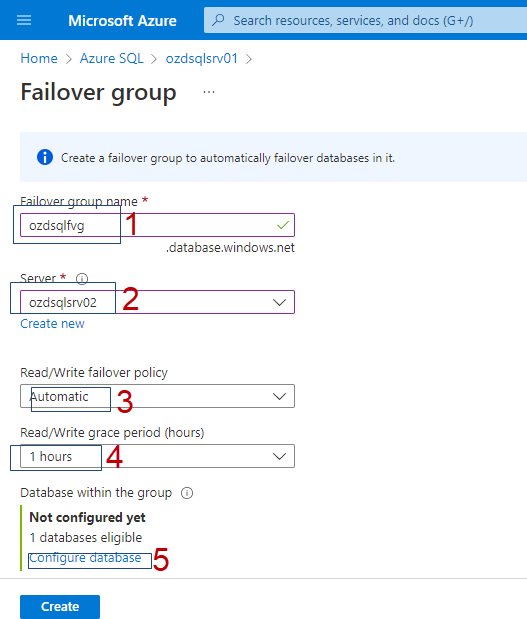
Task: Click the Microsoft Azure logo text
Action: pyautogui.click(x=122, y=21)
